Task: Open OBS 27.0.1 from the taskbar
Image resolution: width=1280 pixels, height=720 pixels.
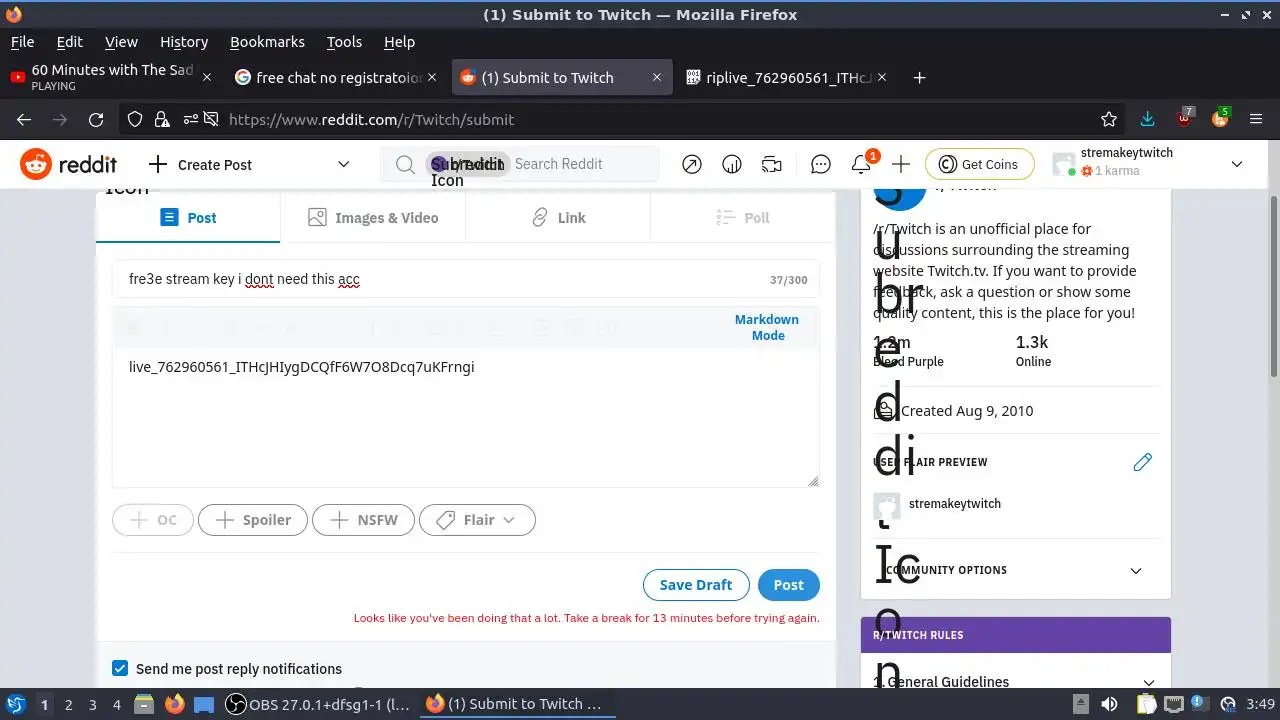Action: 318,704
